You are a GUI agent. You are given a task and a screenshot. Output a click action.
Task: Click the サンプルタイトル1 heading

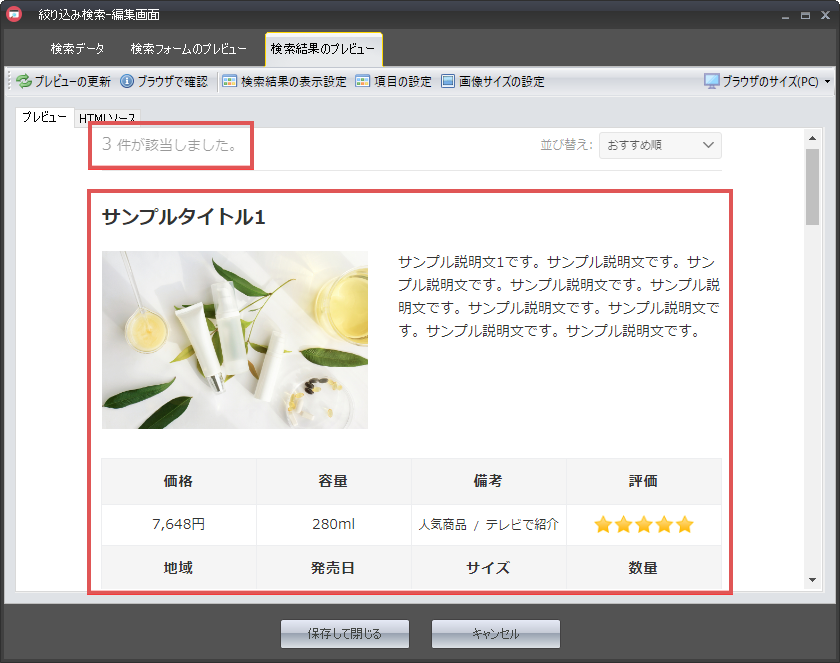coord(183,217)
